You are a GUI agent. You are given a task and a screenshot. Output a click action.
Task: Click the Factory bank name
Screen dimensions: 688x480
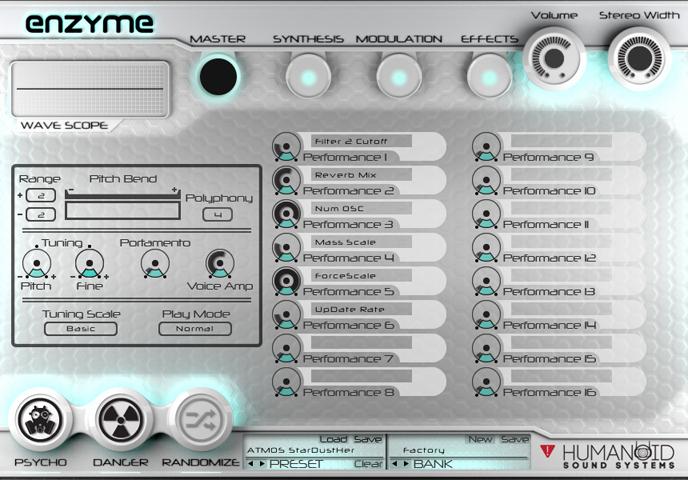click(423, 450)
